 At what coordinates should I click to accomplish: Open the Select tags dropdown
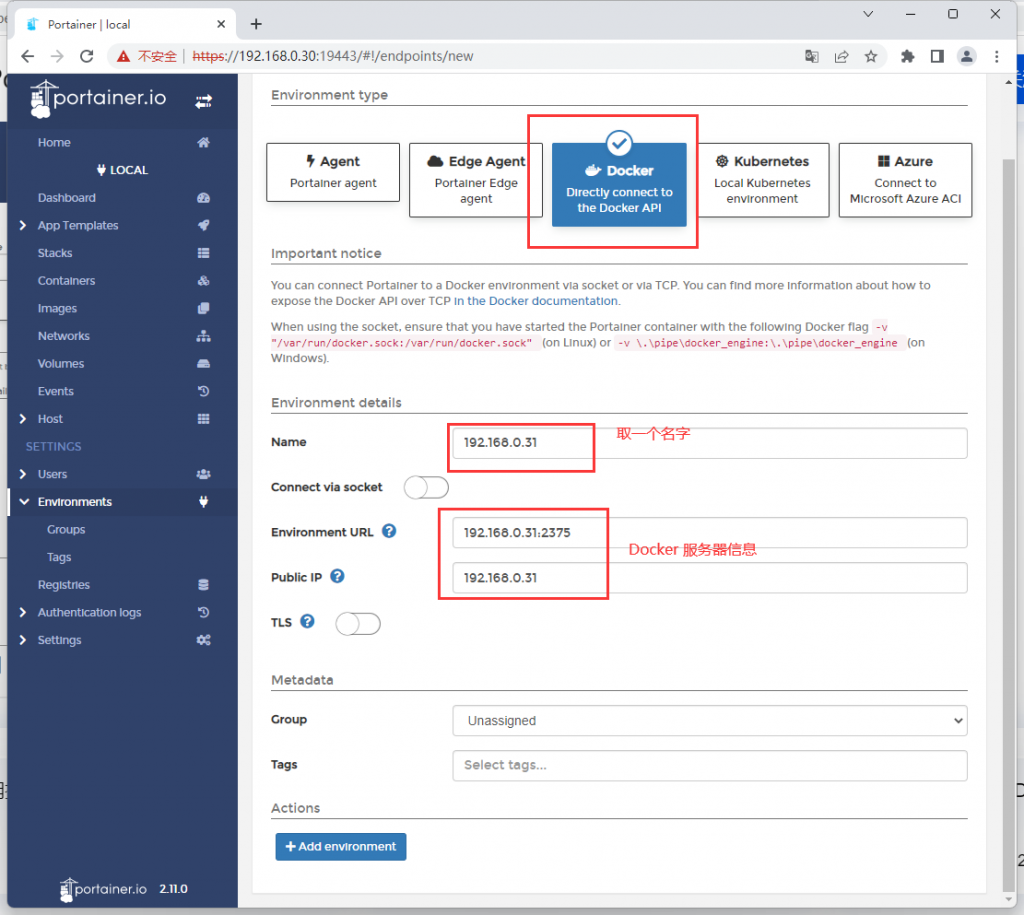click(710, 765)
